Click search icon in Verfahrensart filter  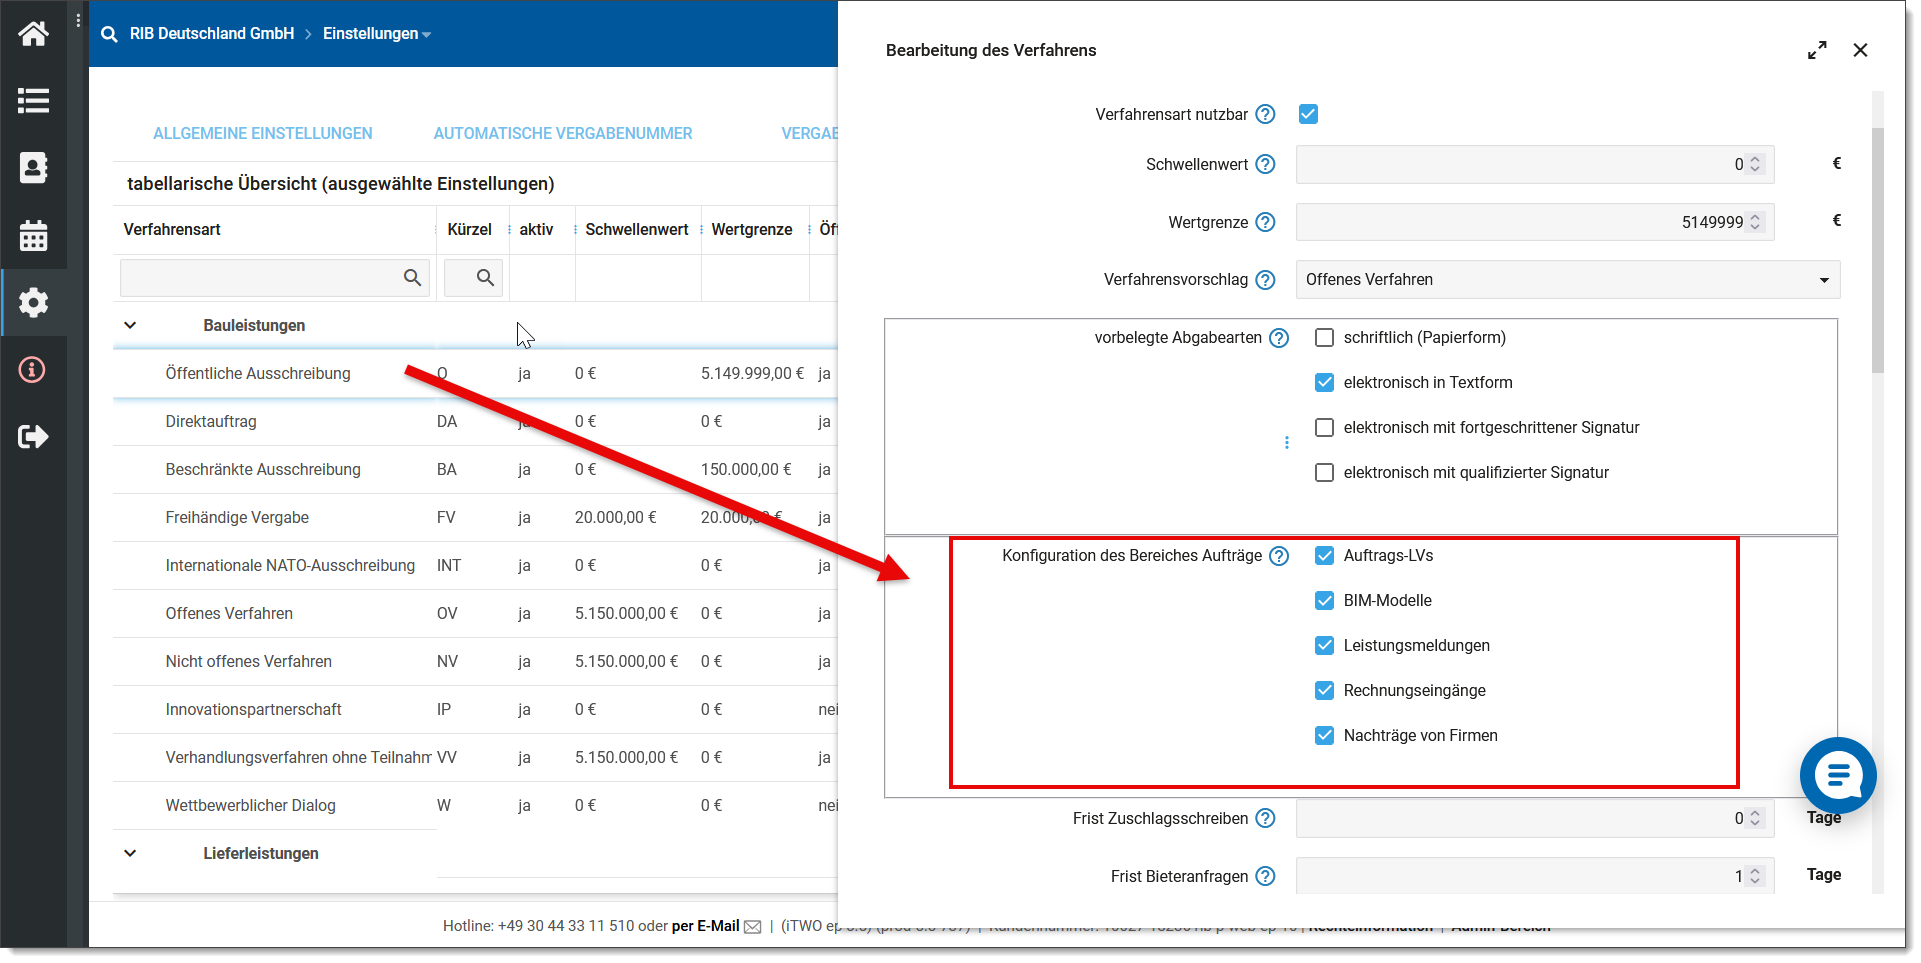pos(412,278)
